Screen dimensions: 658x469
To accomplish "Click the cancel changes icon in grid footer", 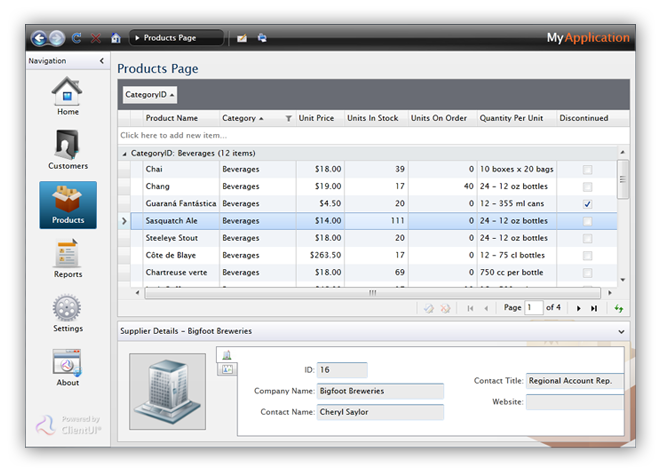I will [445, 308].
